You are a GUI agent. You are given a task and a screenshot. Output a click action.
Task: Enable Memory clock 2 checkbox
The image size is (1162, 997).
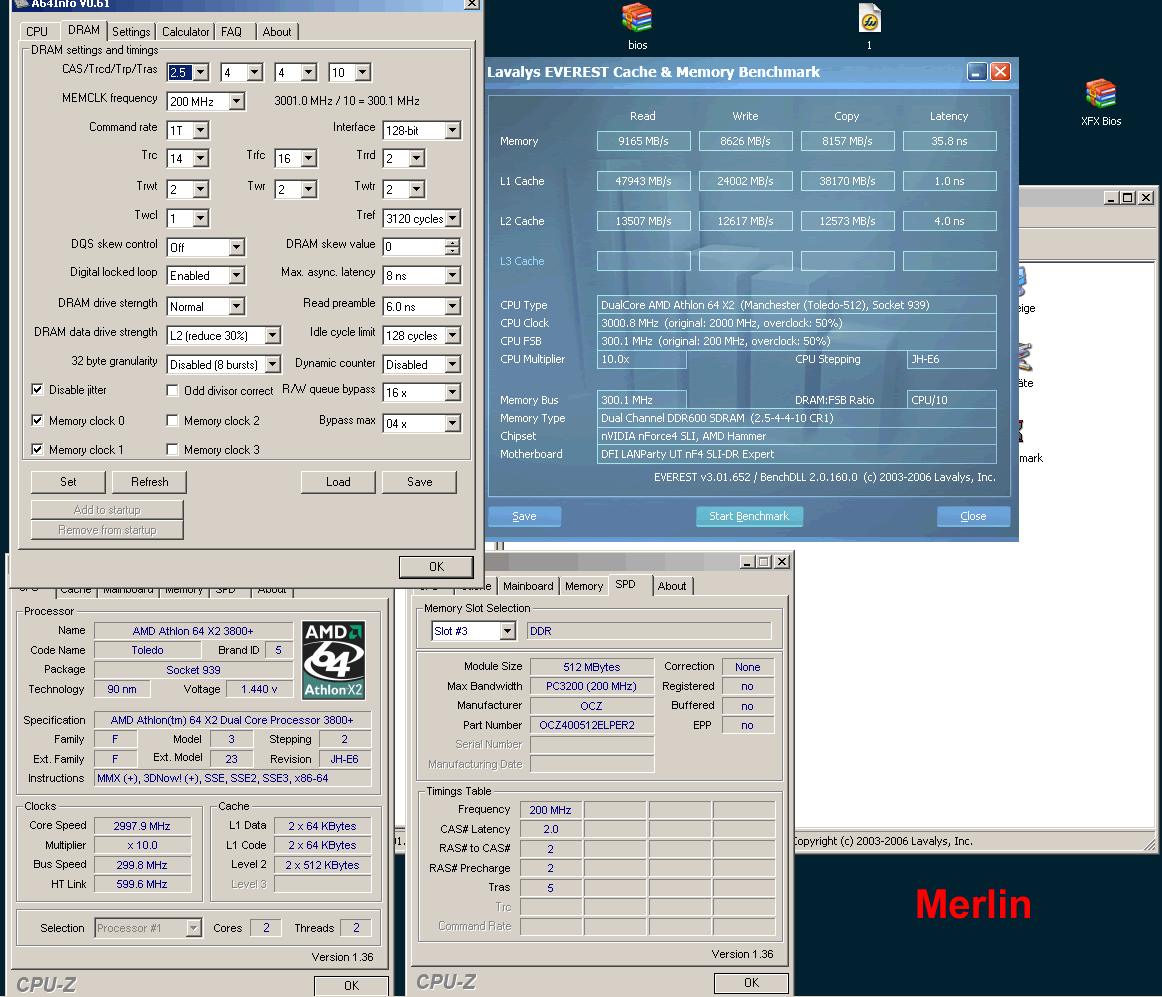(172, 420)
